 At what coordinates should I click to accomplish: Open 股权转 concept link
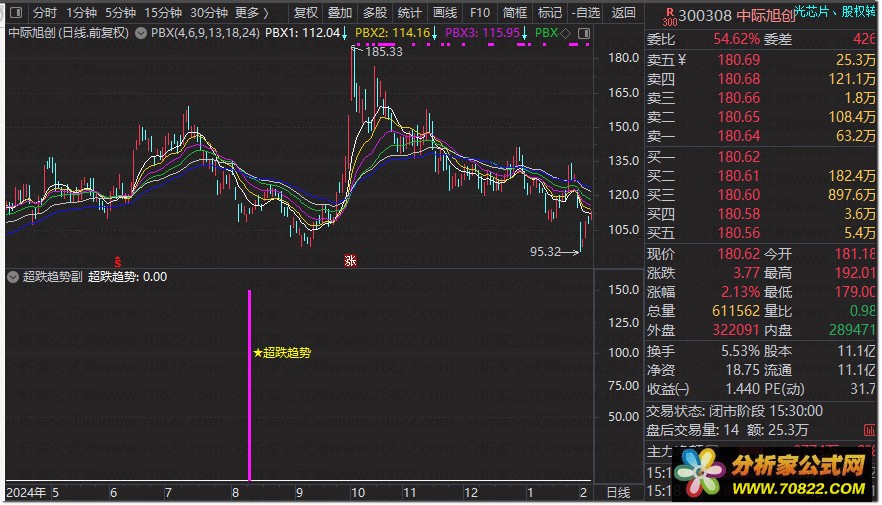coord(858,11)
